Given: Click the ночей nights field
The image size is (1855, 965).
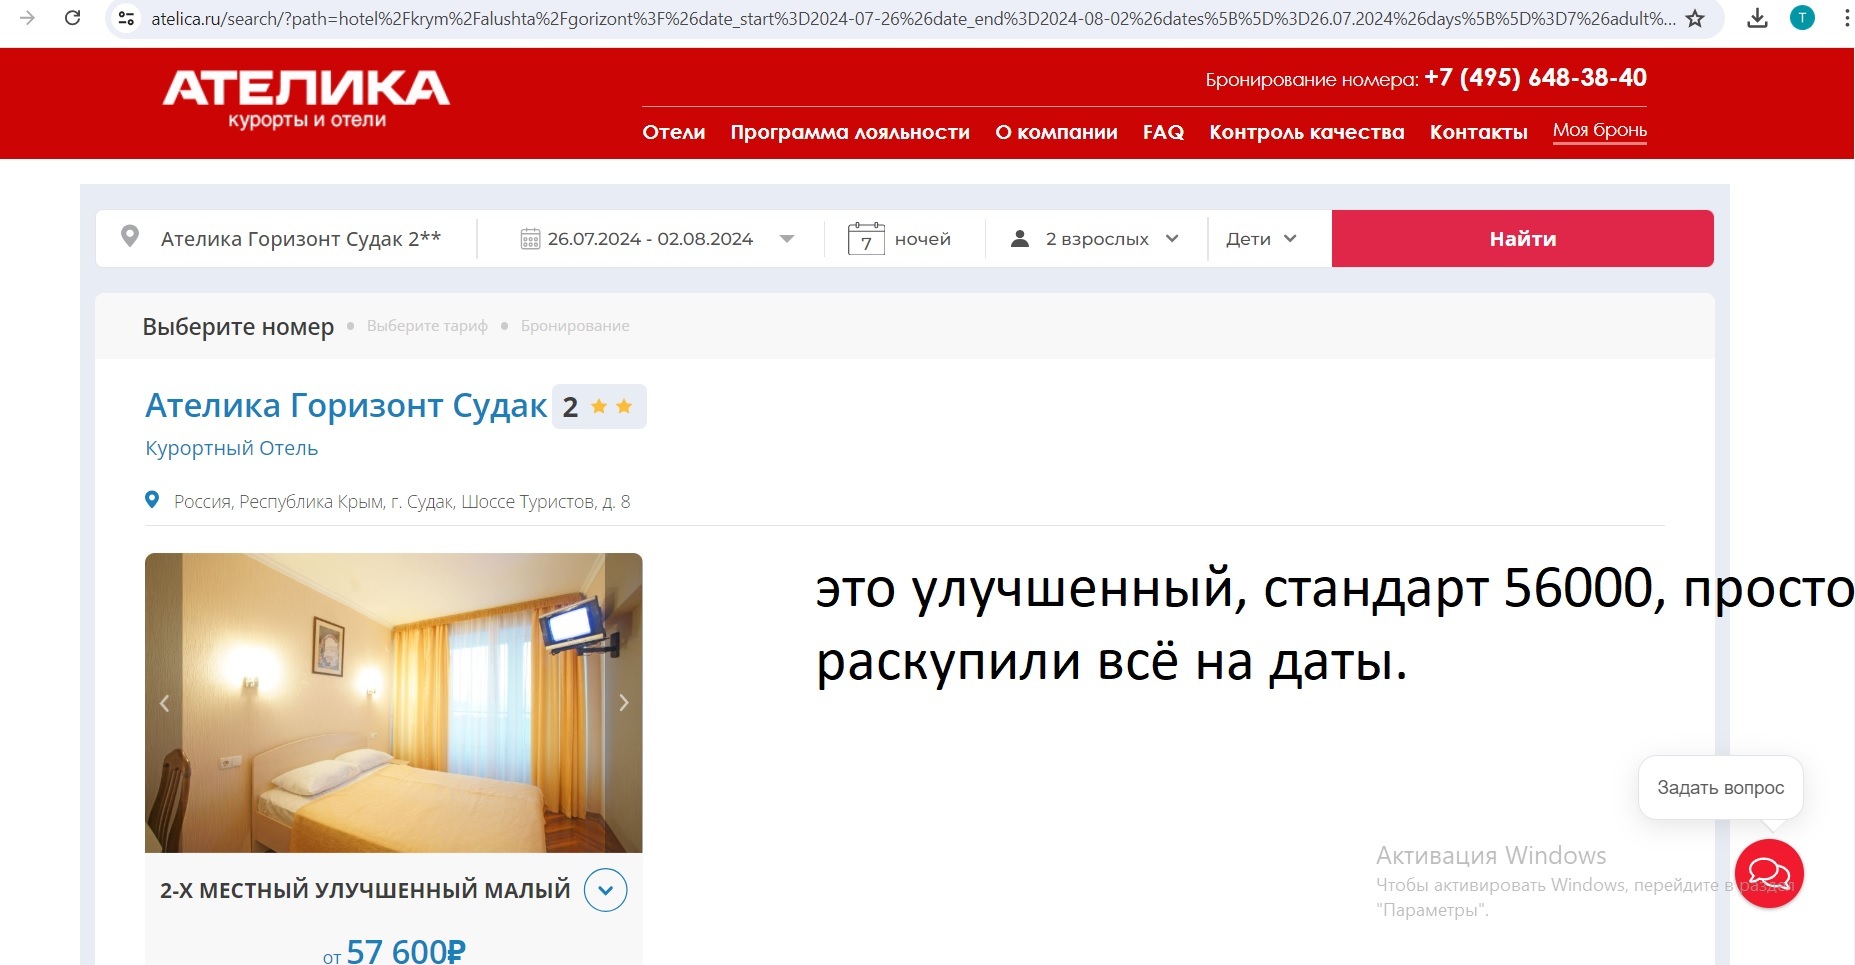Looking at the screenshot, I should (923, 239).
